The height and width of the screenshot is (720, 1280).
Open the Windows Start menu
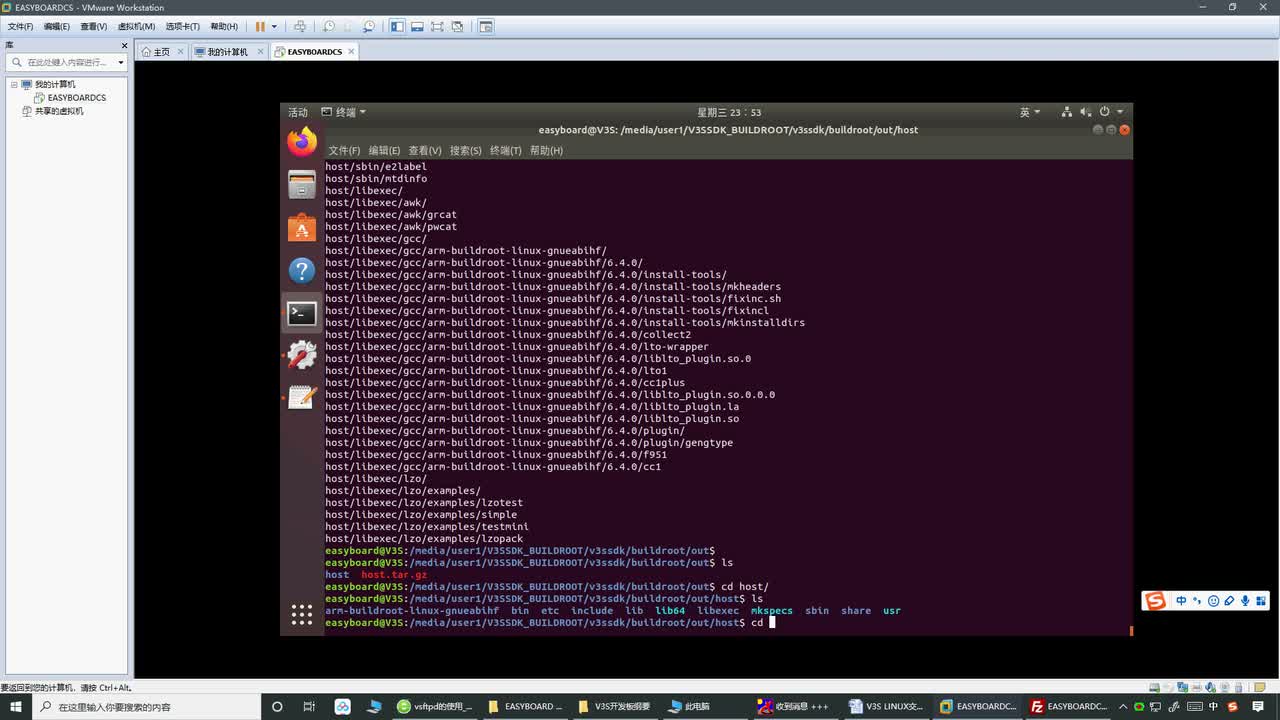point(16,706)
